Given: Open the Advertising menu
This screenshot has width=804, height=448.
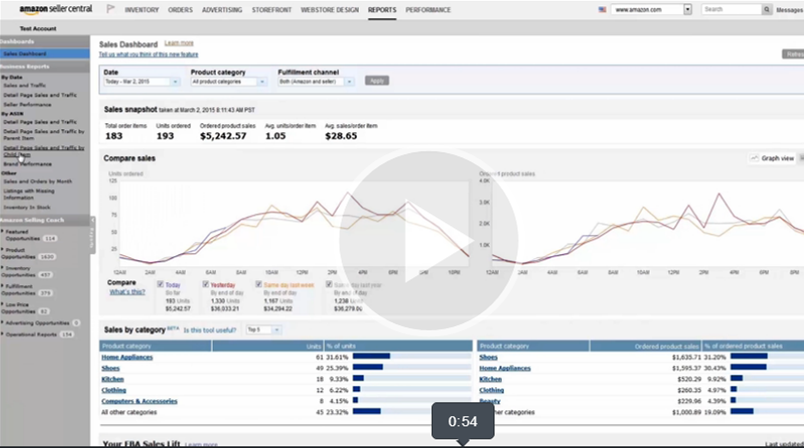Looking at the screenshot, I should (222, 10).
